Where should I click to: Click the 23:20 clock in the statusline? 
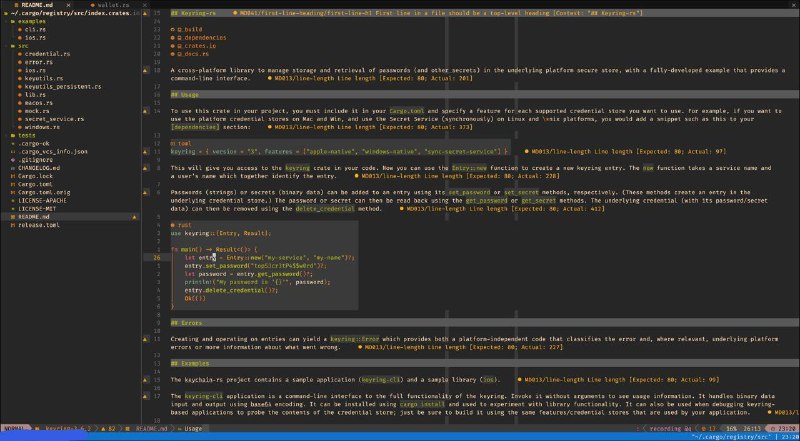pos(785,429)
